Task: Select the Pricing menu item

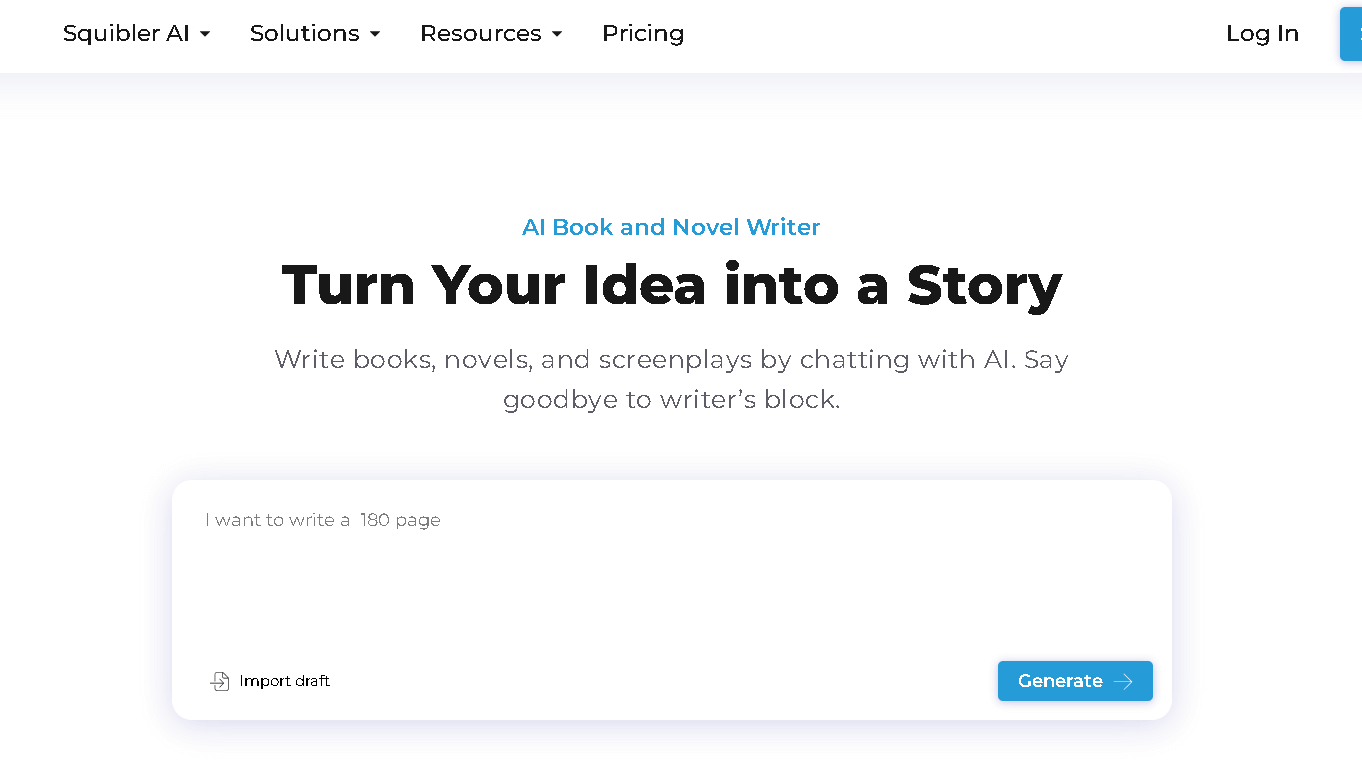Action: click(643, 34)
